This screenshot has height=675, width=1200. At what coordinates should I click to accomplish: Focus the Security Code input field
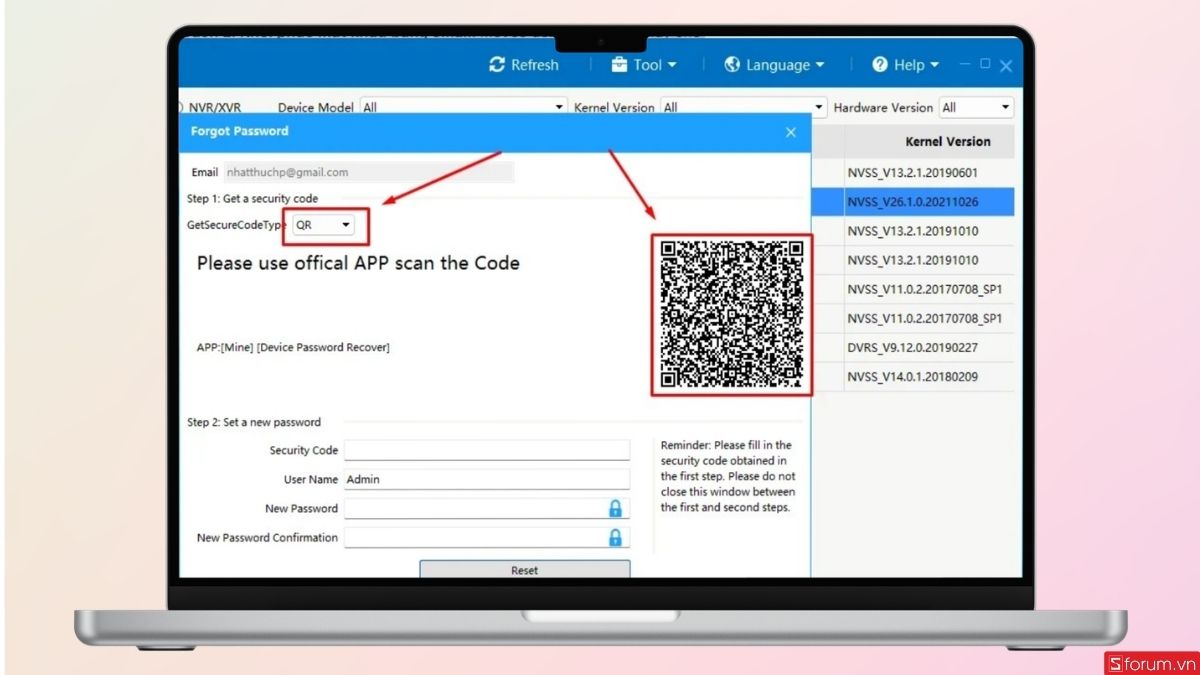(x=487, y=450)
